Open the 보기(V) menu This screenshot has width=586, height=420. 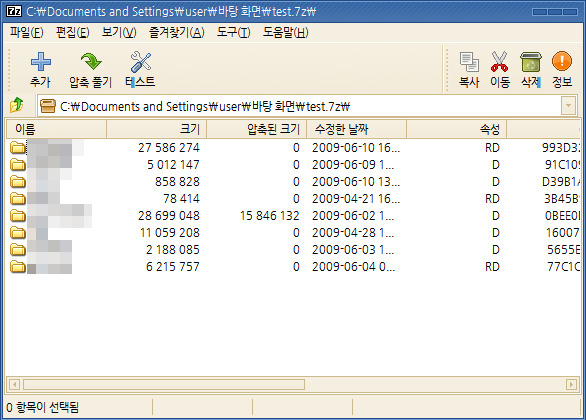click(119, 33)
